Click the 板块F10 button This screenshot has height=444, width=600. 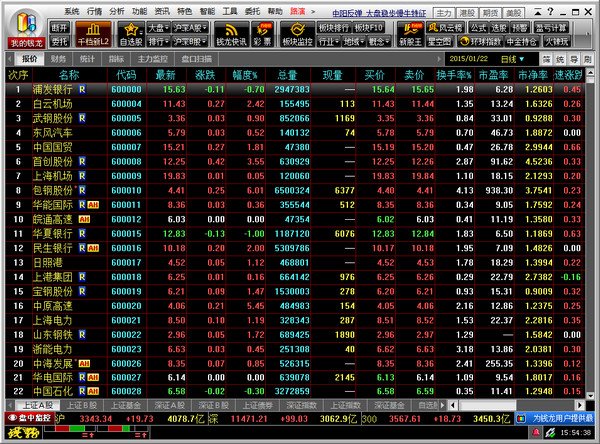click(368, 28)
